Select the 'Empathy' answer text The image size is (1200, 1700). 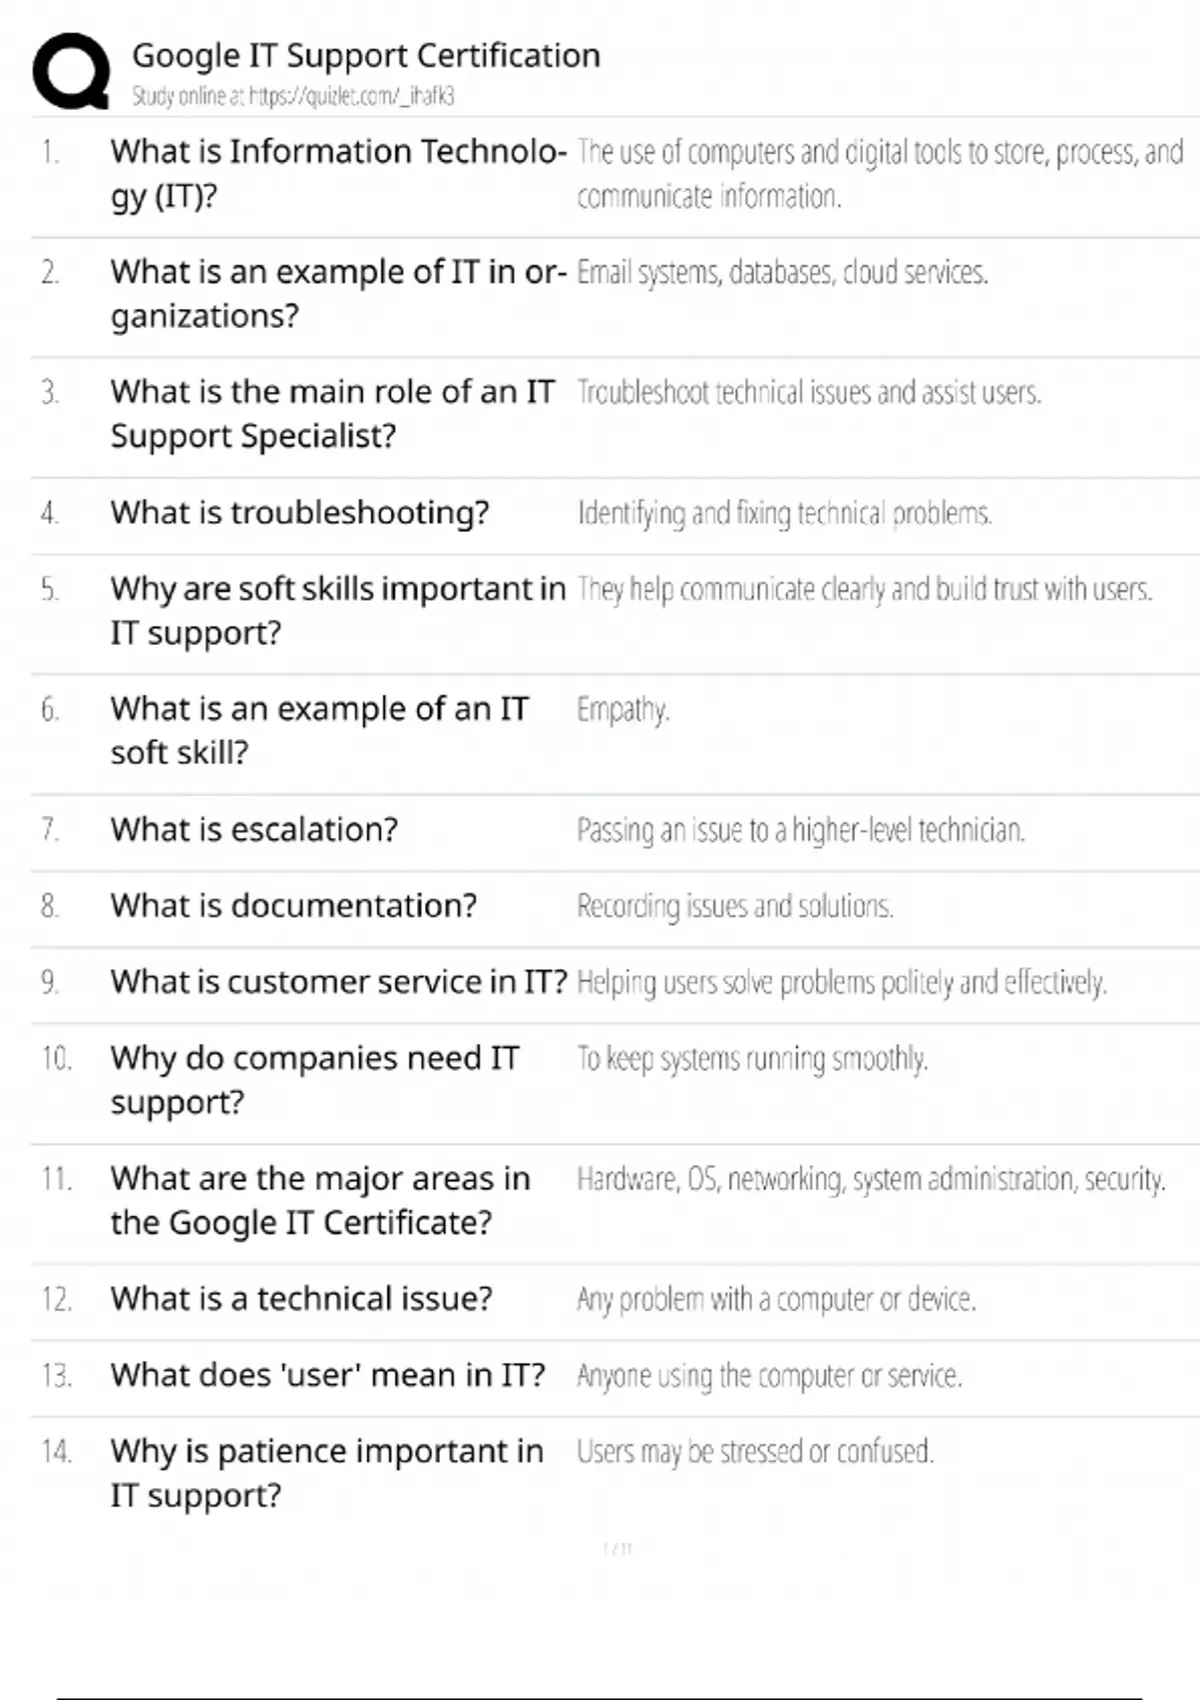pos(623,710)
